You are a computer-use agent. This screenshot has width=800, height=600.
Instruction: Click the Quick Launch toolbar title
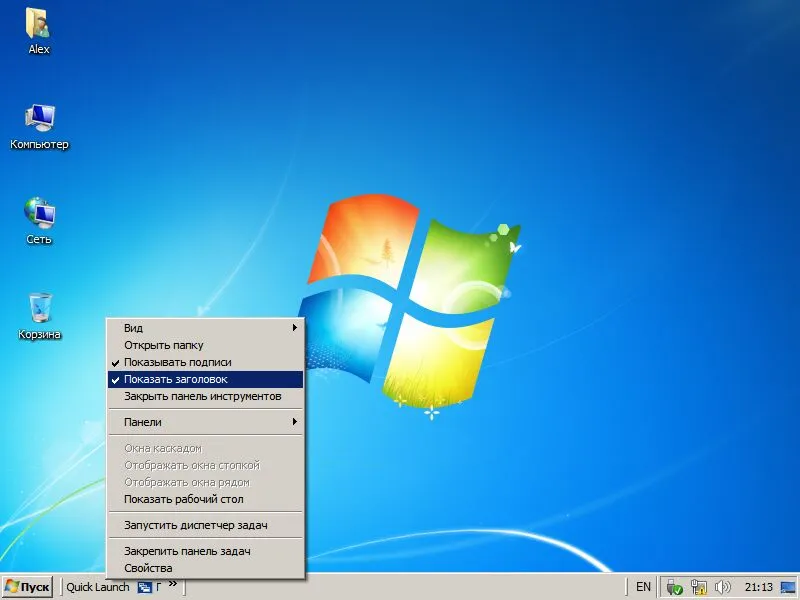(98, 587)
